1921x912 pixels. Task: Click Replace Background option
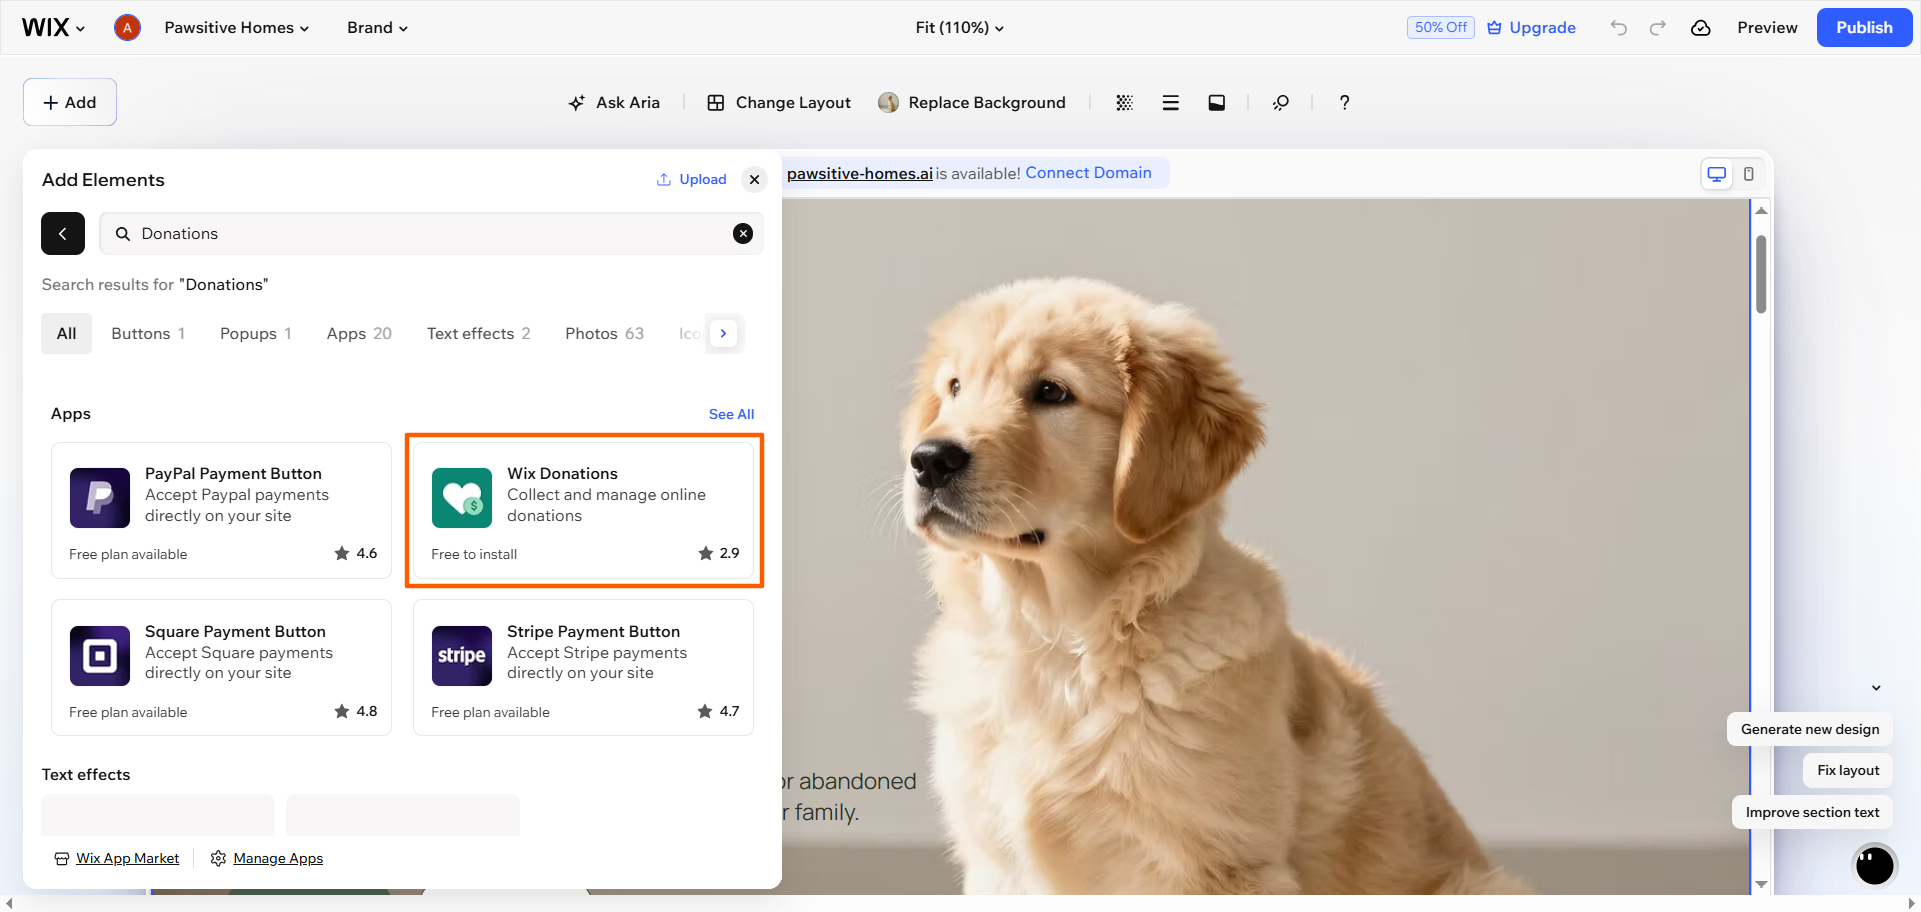click(972, 102)
